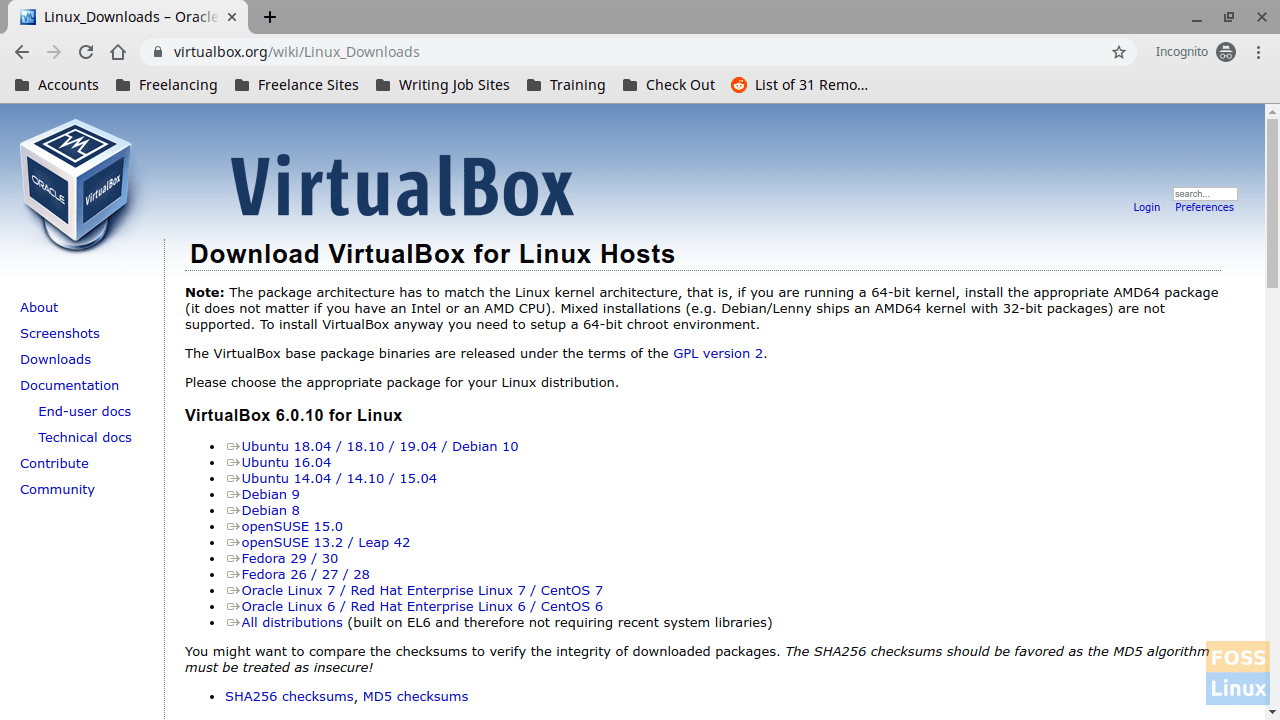The width and height of the screenshot is (1280, 720).
Task: Click the Incognito mode icon
Action: (x=1226, y=52)
